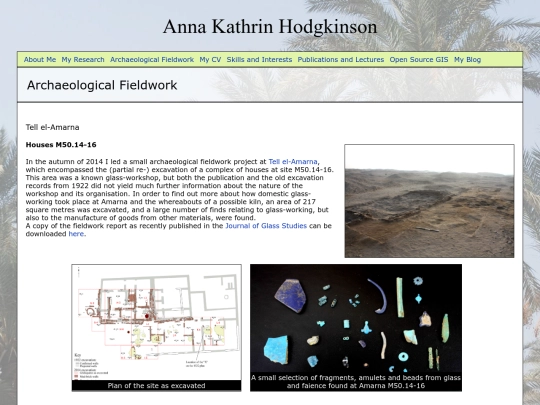Viewport: 540px width, 405px height.
Task: Click the Anna Kathrin Hodgkinson title
Action: coord(270,27)
